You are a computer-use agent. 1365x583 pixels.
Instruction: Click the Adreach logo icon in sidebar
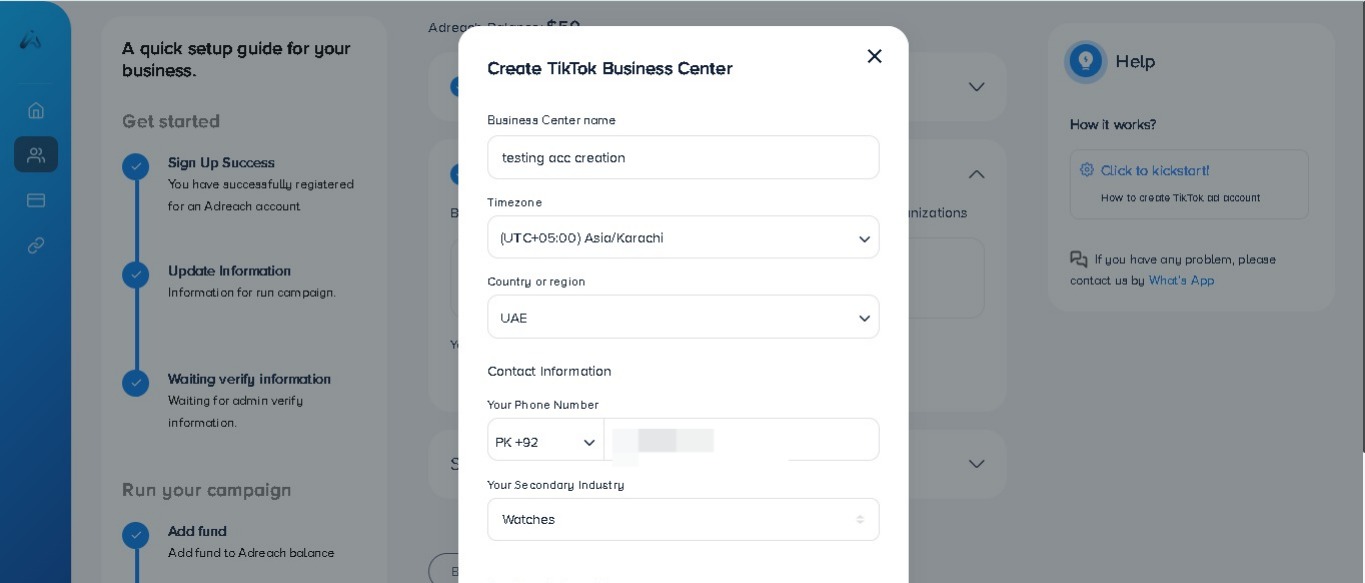point(31,40)
